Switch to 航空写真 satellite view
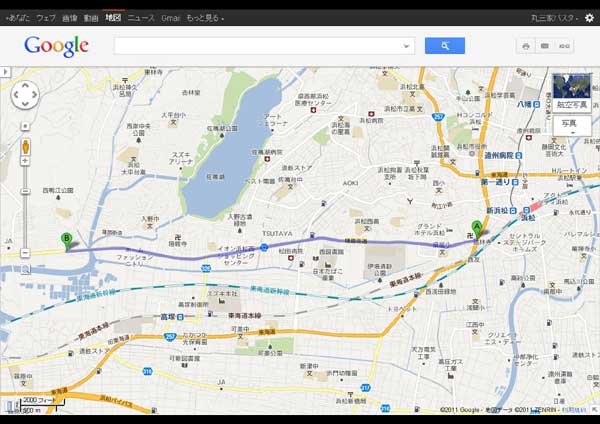This screenshot has height=424, width=600. (x=572, y=92)
